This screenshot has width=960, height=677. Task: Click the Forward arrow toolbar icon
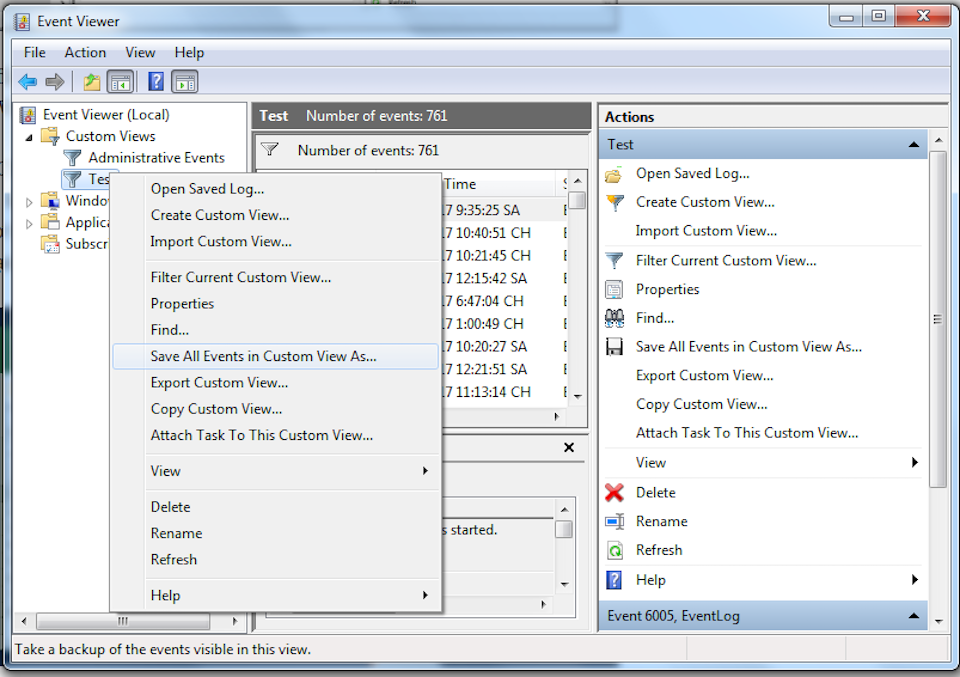coord(55,81)
